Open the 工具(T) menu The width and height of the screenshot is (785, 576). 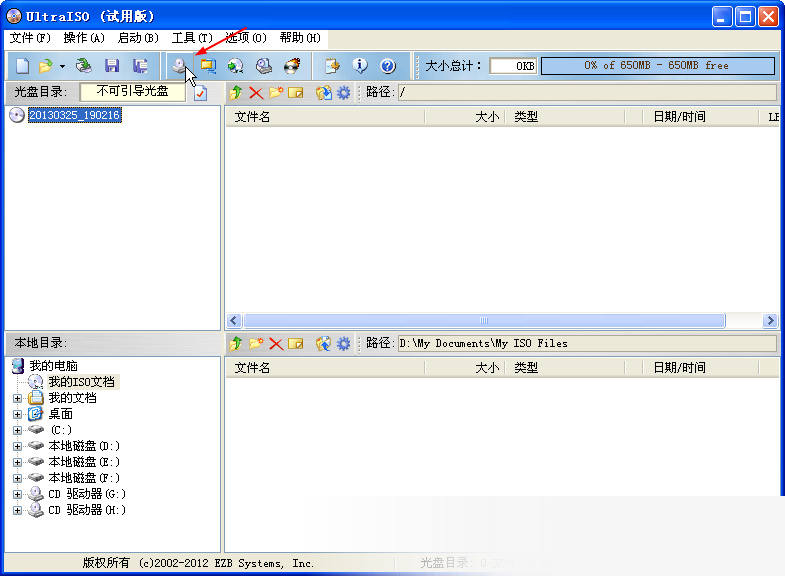tap(192, 38)
